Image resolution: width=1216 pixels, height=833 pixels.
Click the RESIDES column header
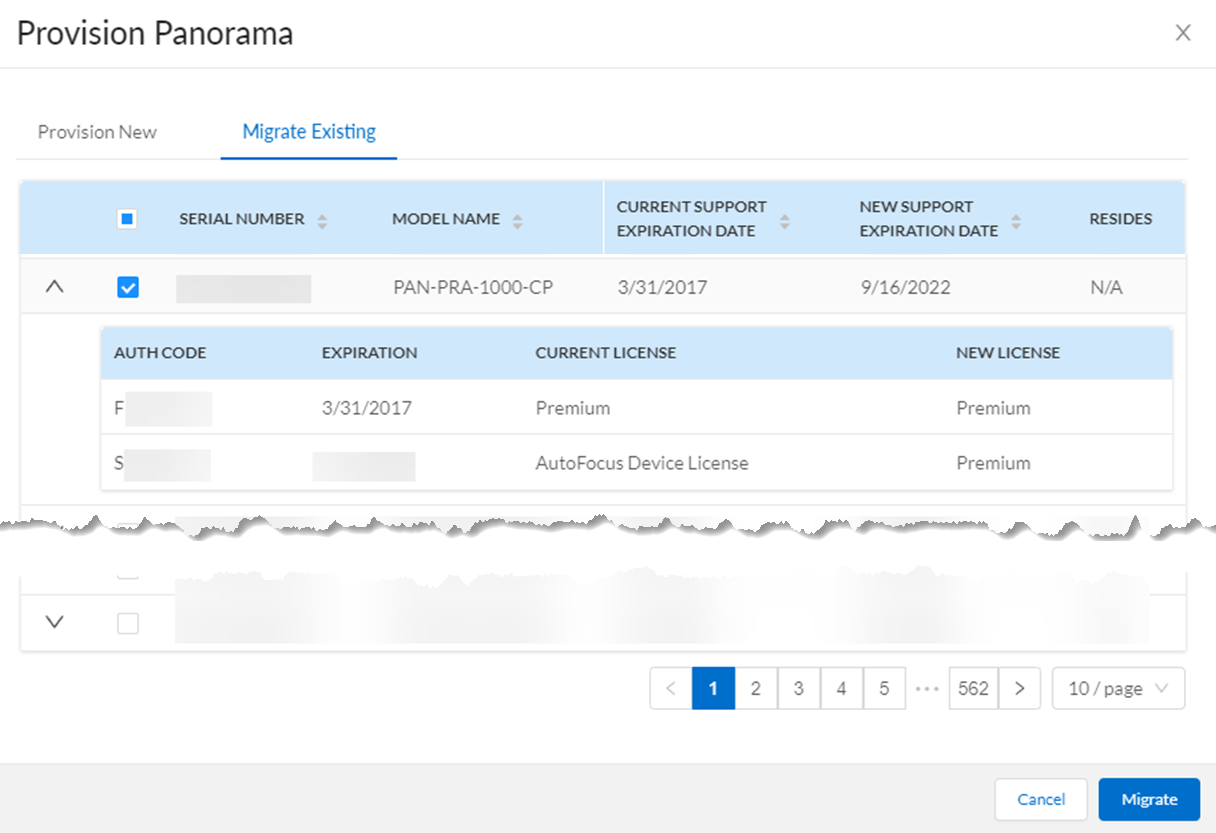coord(1121,218)
